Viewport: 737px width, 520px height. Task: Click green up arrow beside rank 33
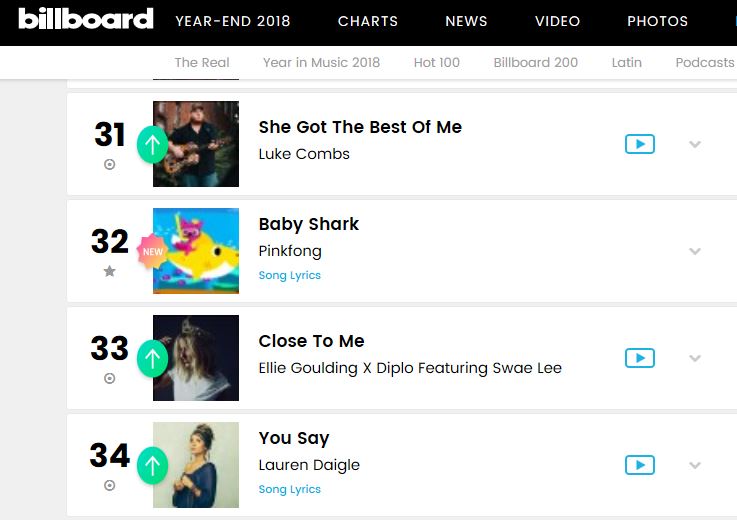coord(152,358)
